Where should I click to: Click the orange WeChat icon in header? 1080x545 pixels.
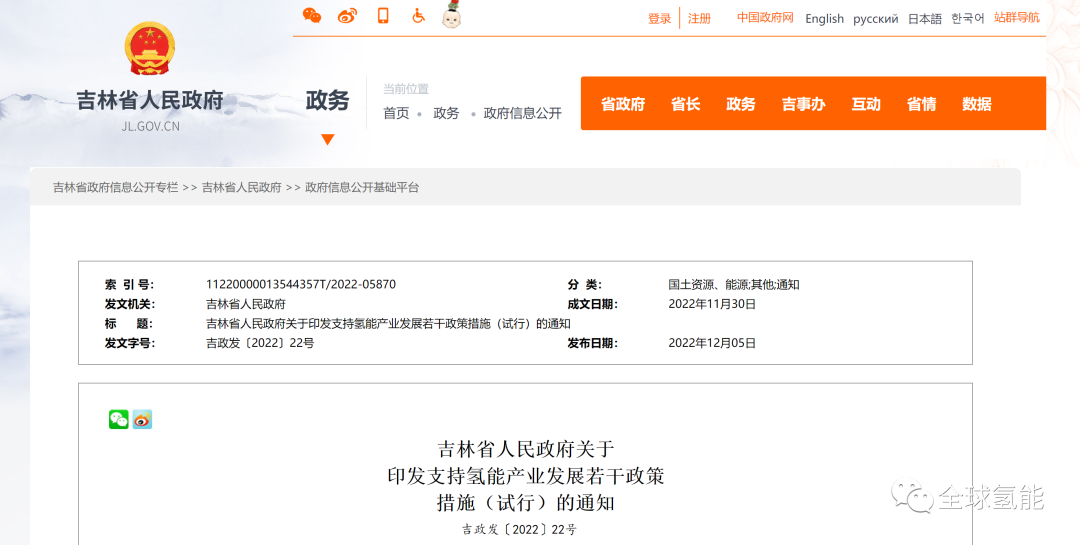312,16
